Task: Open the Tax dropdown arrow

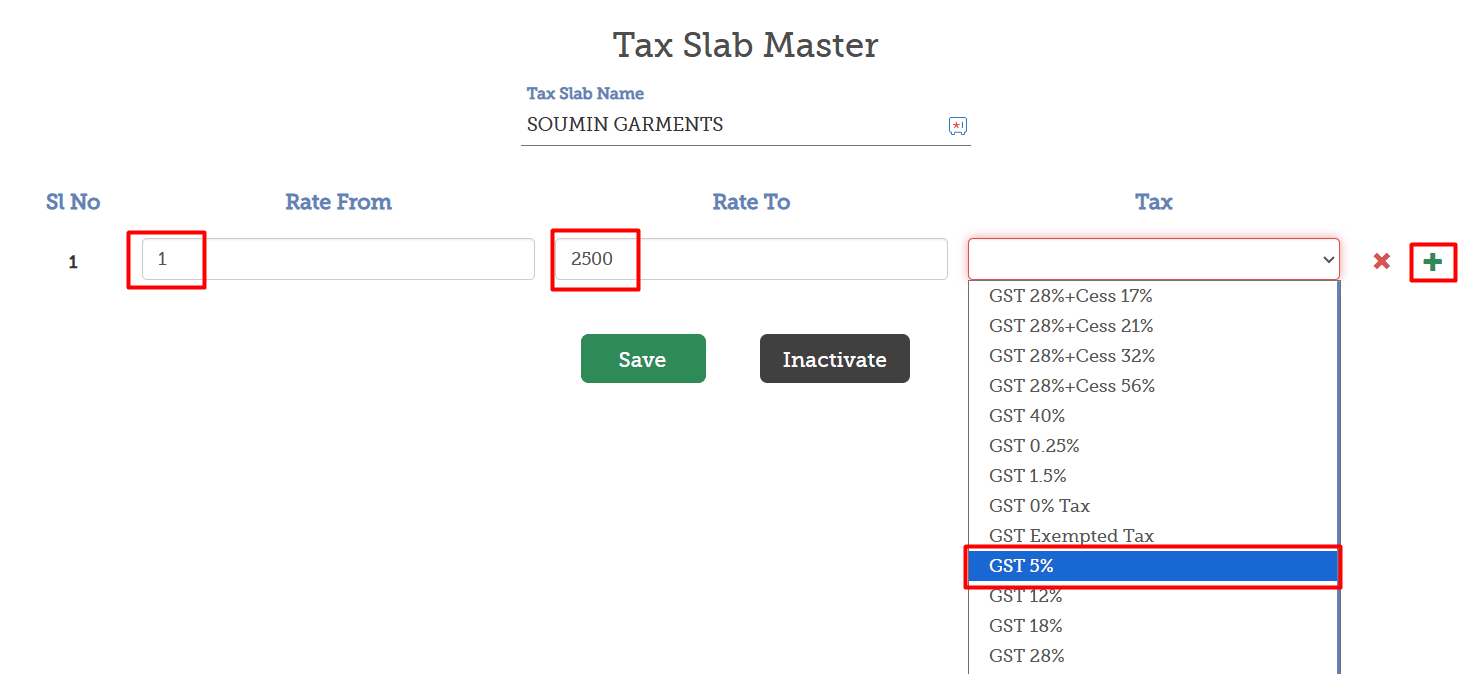Action: coord(1328,260)
